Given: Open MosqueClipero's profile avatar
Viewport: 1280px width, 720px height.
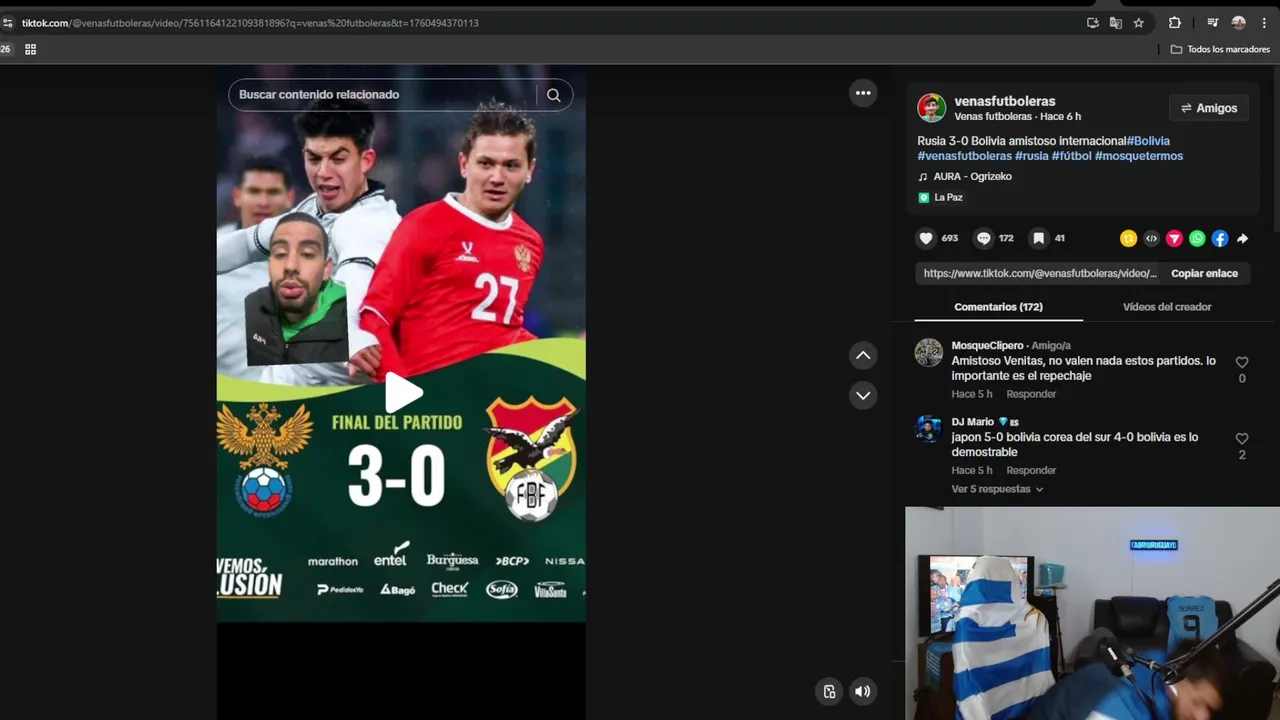Looking at the screenshot, I should pyautogui.click(x=929, y=353).
